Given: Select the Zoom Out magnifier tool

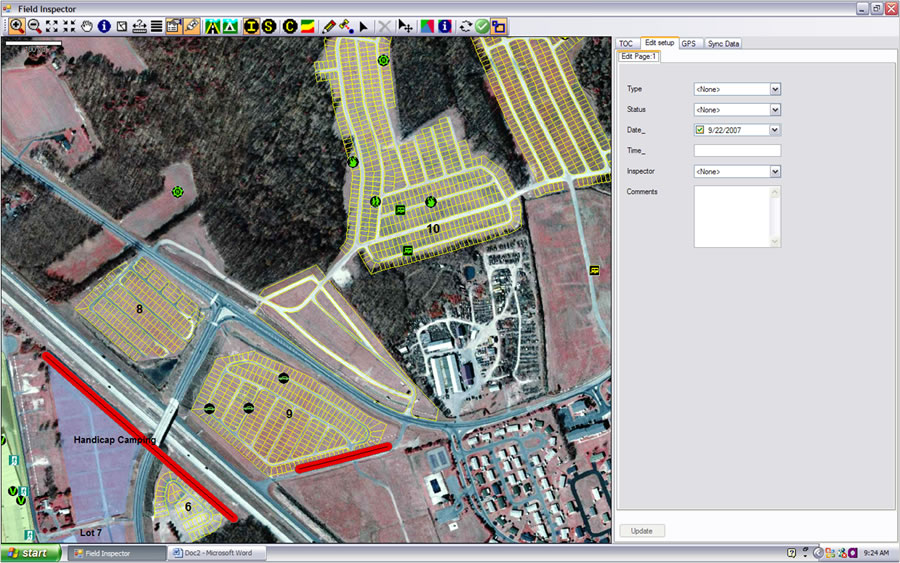Looking at the screenshot, I should pos(34,25).
